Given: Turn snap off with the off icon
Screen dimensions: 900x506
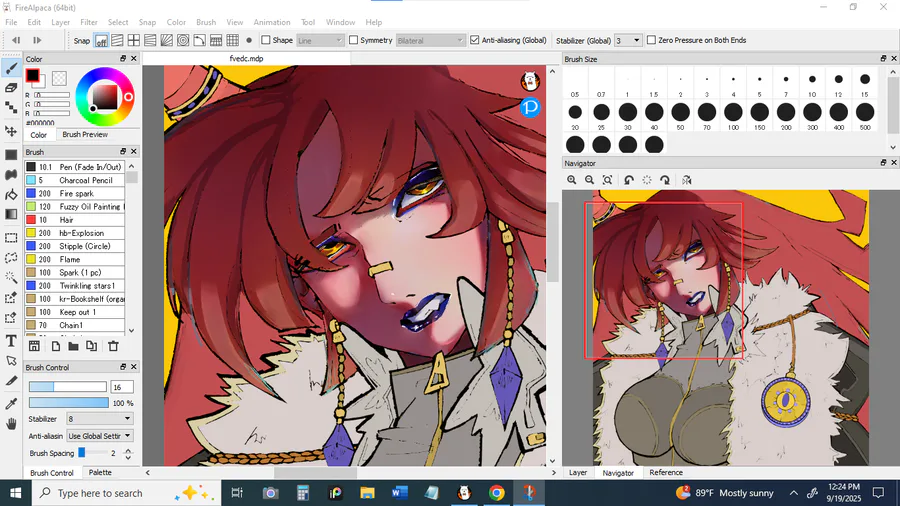Looking at the screenshot, I should pyautogui.click(x=101, y=41).
